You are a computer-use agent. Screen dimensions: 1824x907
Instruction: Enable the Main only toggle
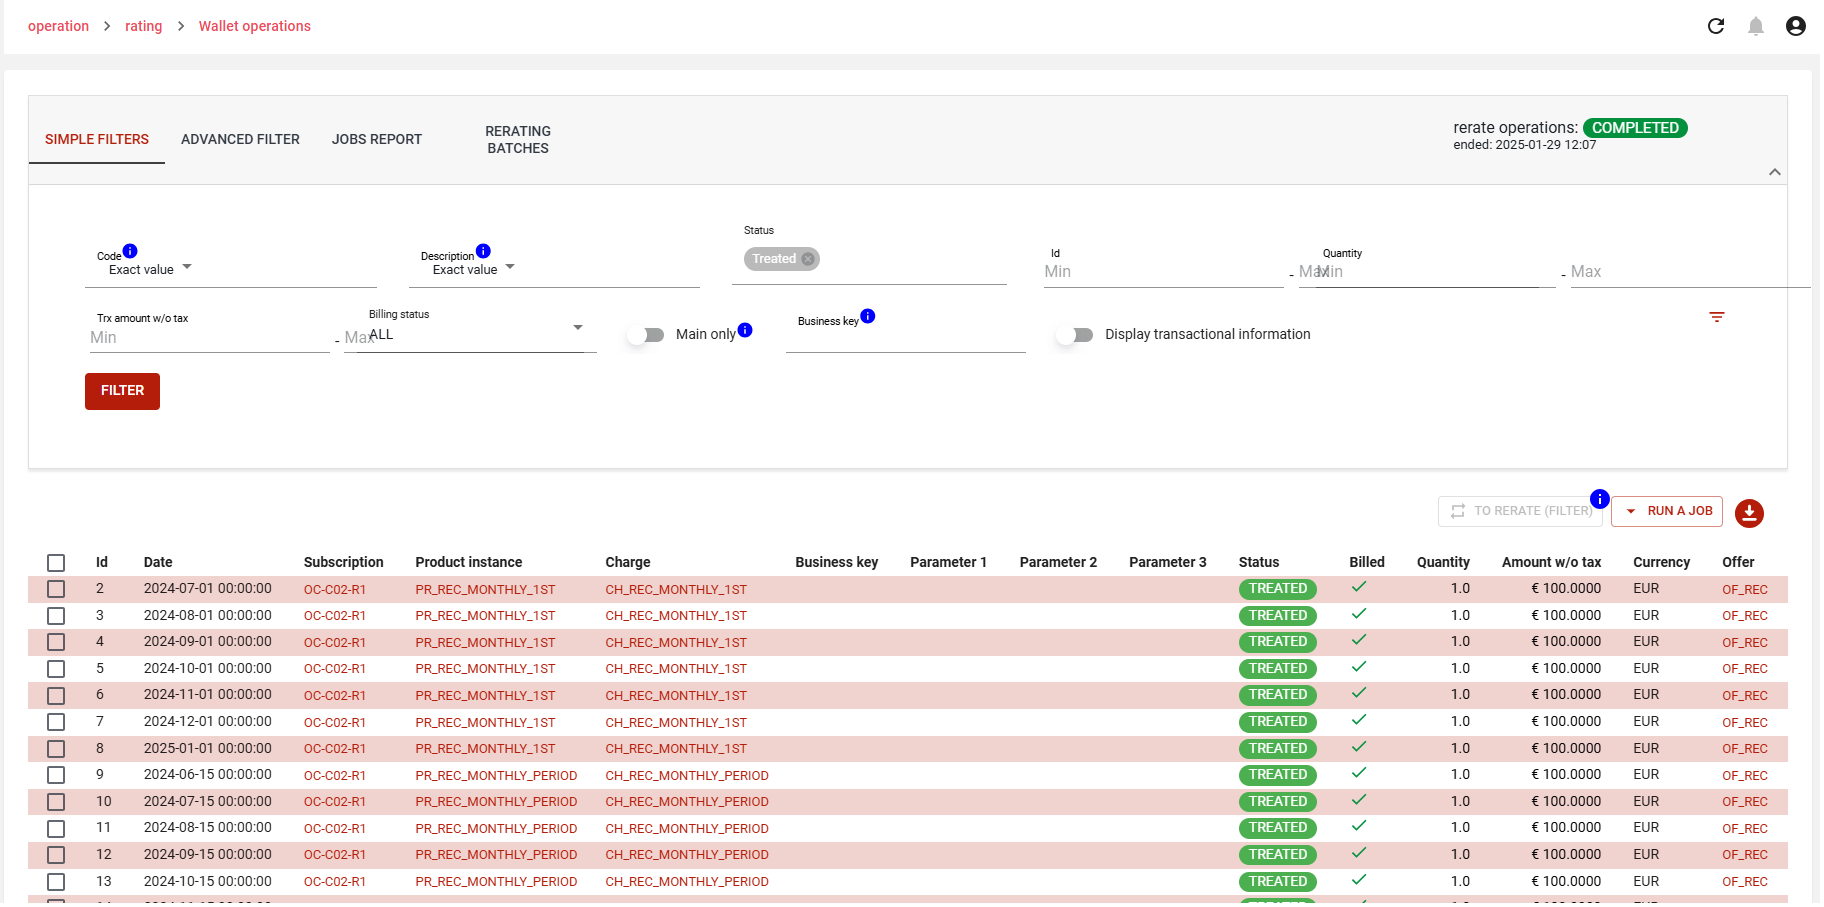tap(646, 335)
